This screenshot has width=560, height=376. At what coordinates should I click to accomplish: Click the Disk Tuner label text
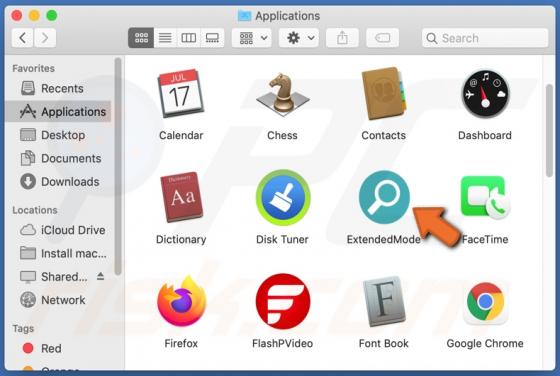(x=282, y=239)
